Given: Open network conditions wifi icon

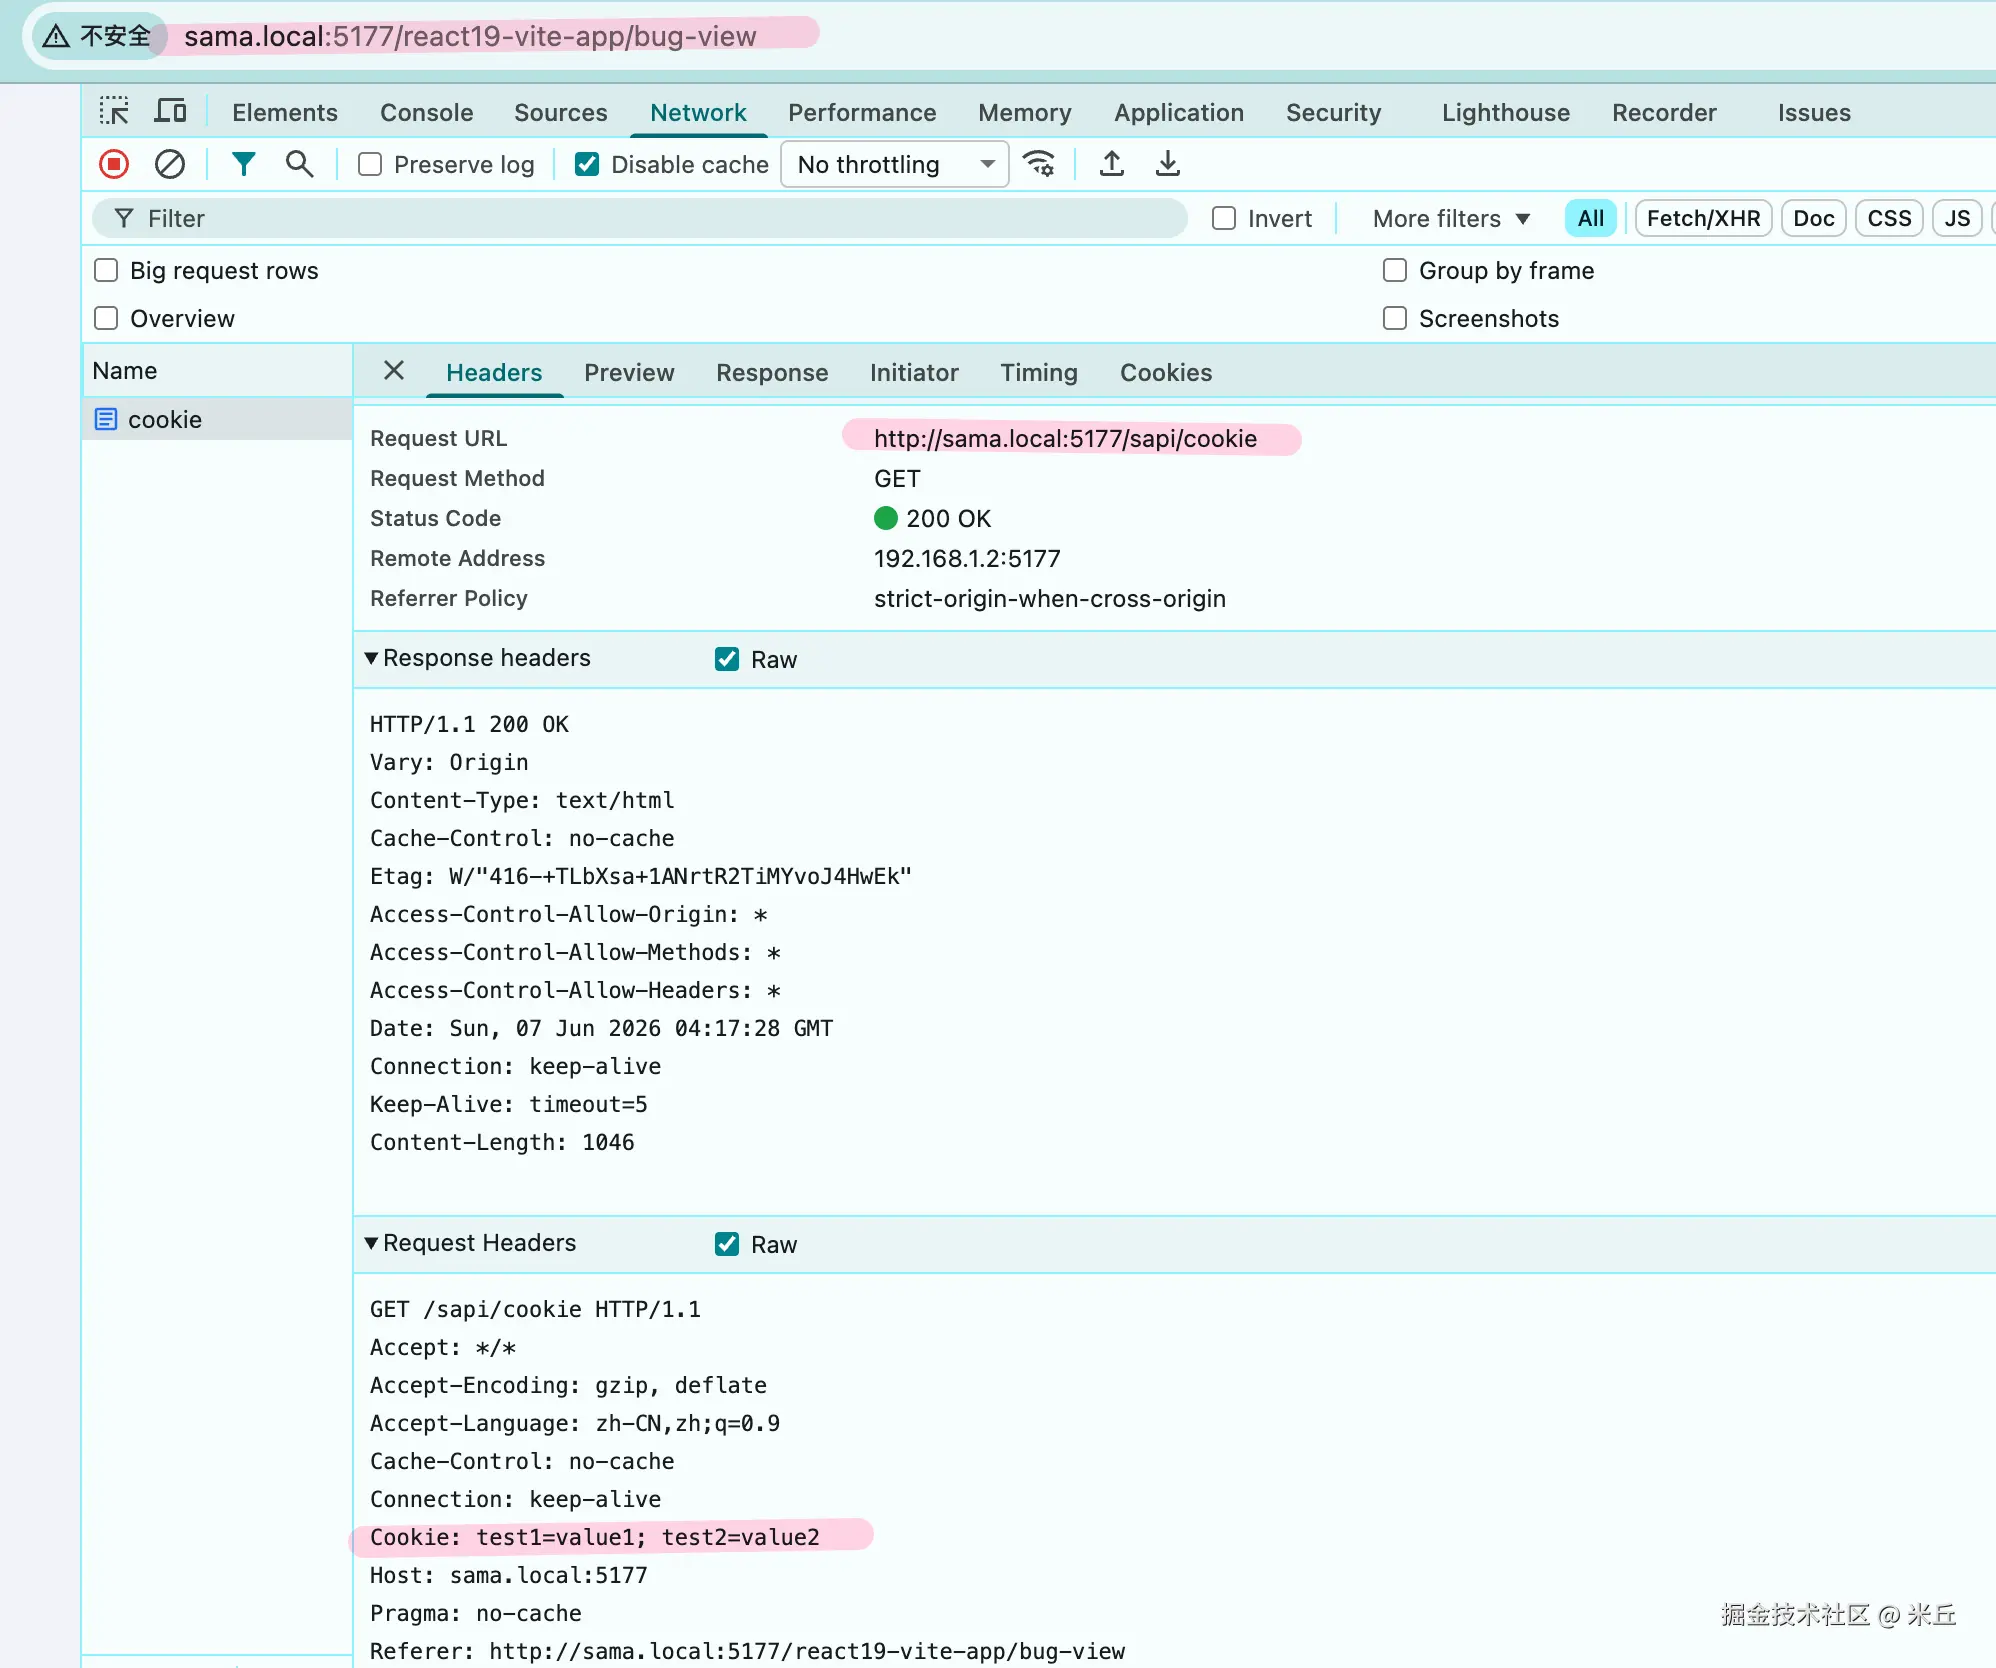Looking at the screenshot, I should pos(1040,164).
